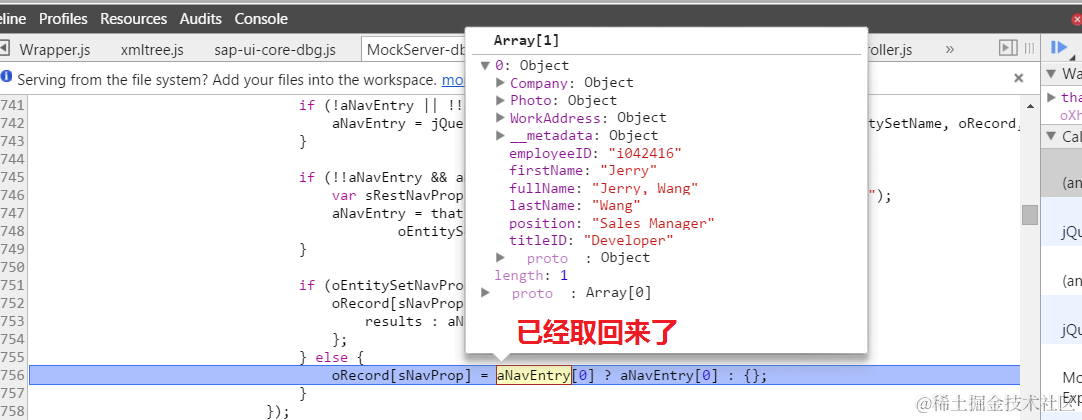
Task: Click the titleID "Developer" value
Action: (x=628, y=241)
